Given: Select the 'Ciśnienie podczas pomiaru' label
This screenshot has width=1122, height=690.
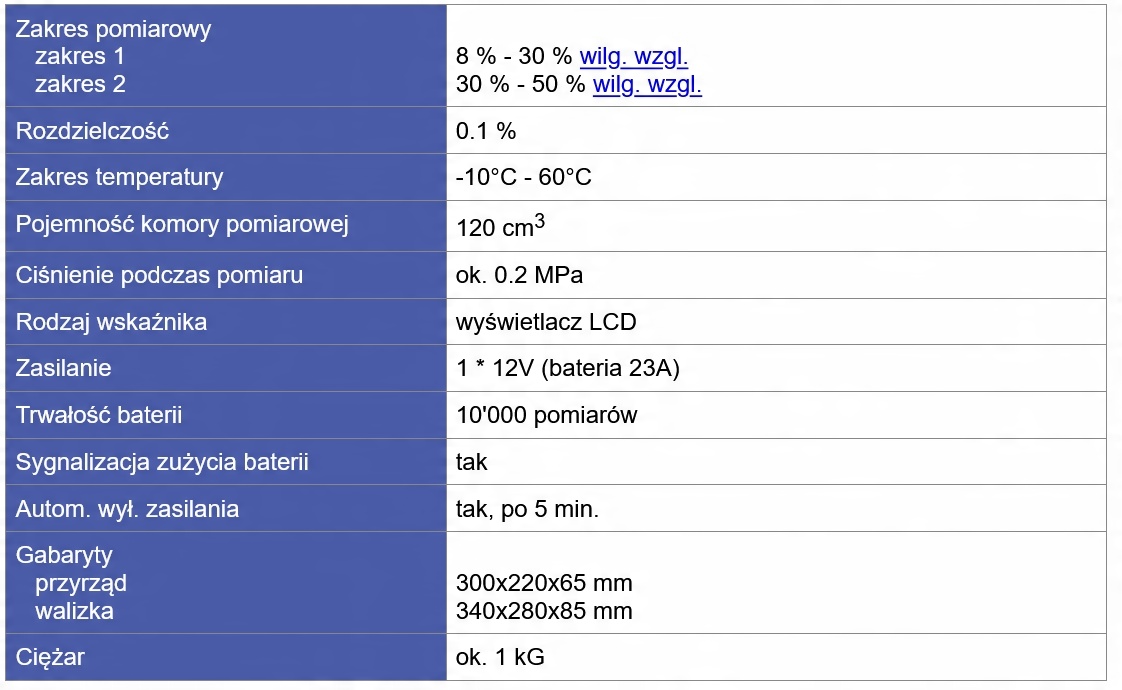Looking at the screenshot, I should pos(159,274).
